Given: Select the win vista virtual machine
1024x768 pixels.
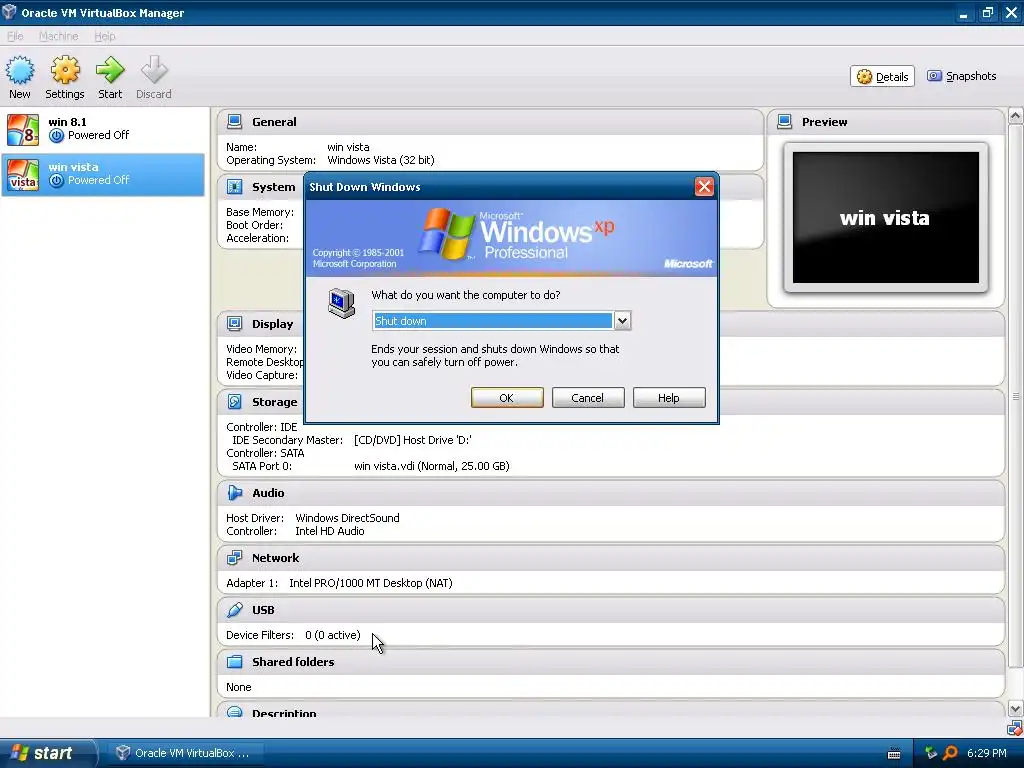Looking at the screenshot, I should [103, 174].
